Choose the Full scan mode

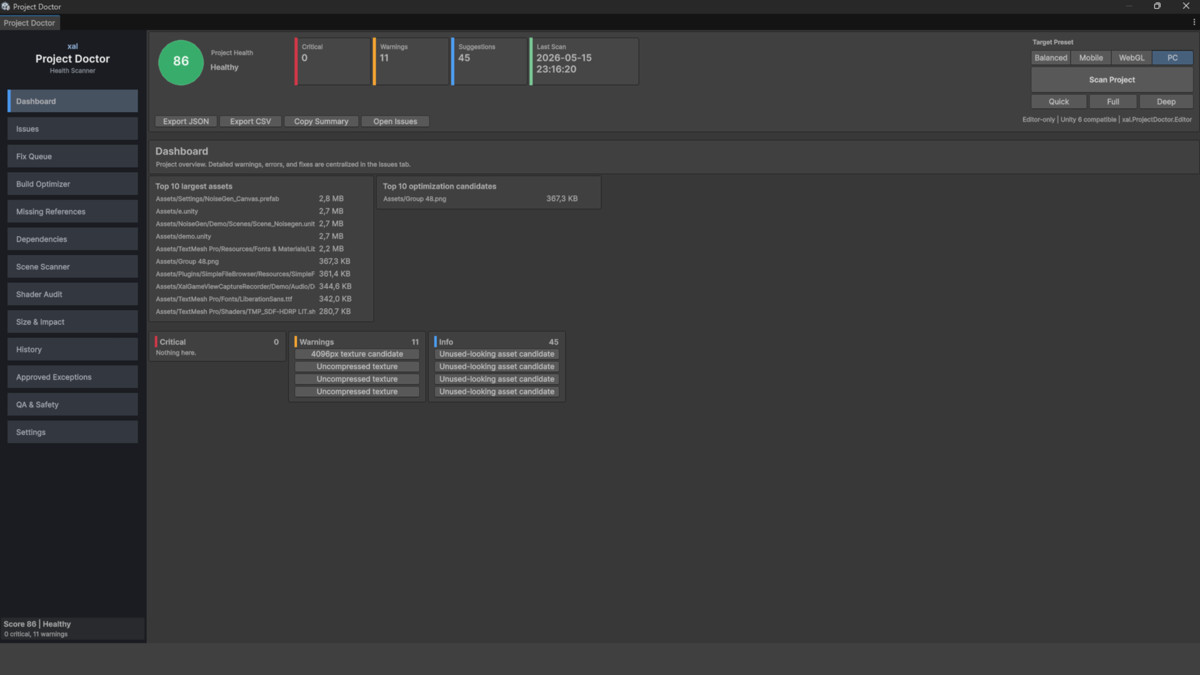pyautogui.click(x=1112, y=101)
